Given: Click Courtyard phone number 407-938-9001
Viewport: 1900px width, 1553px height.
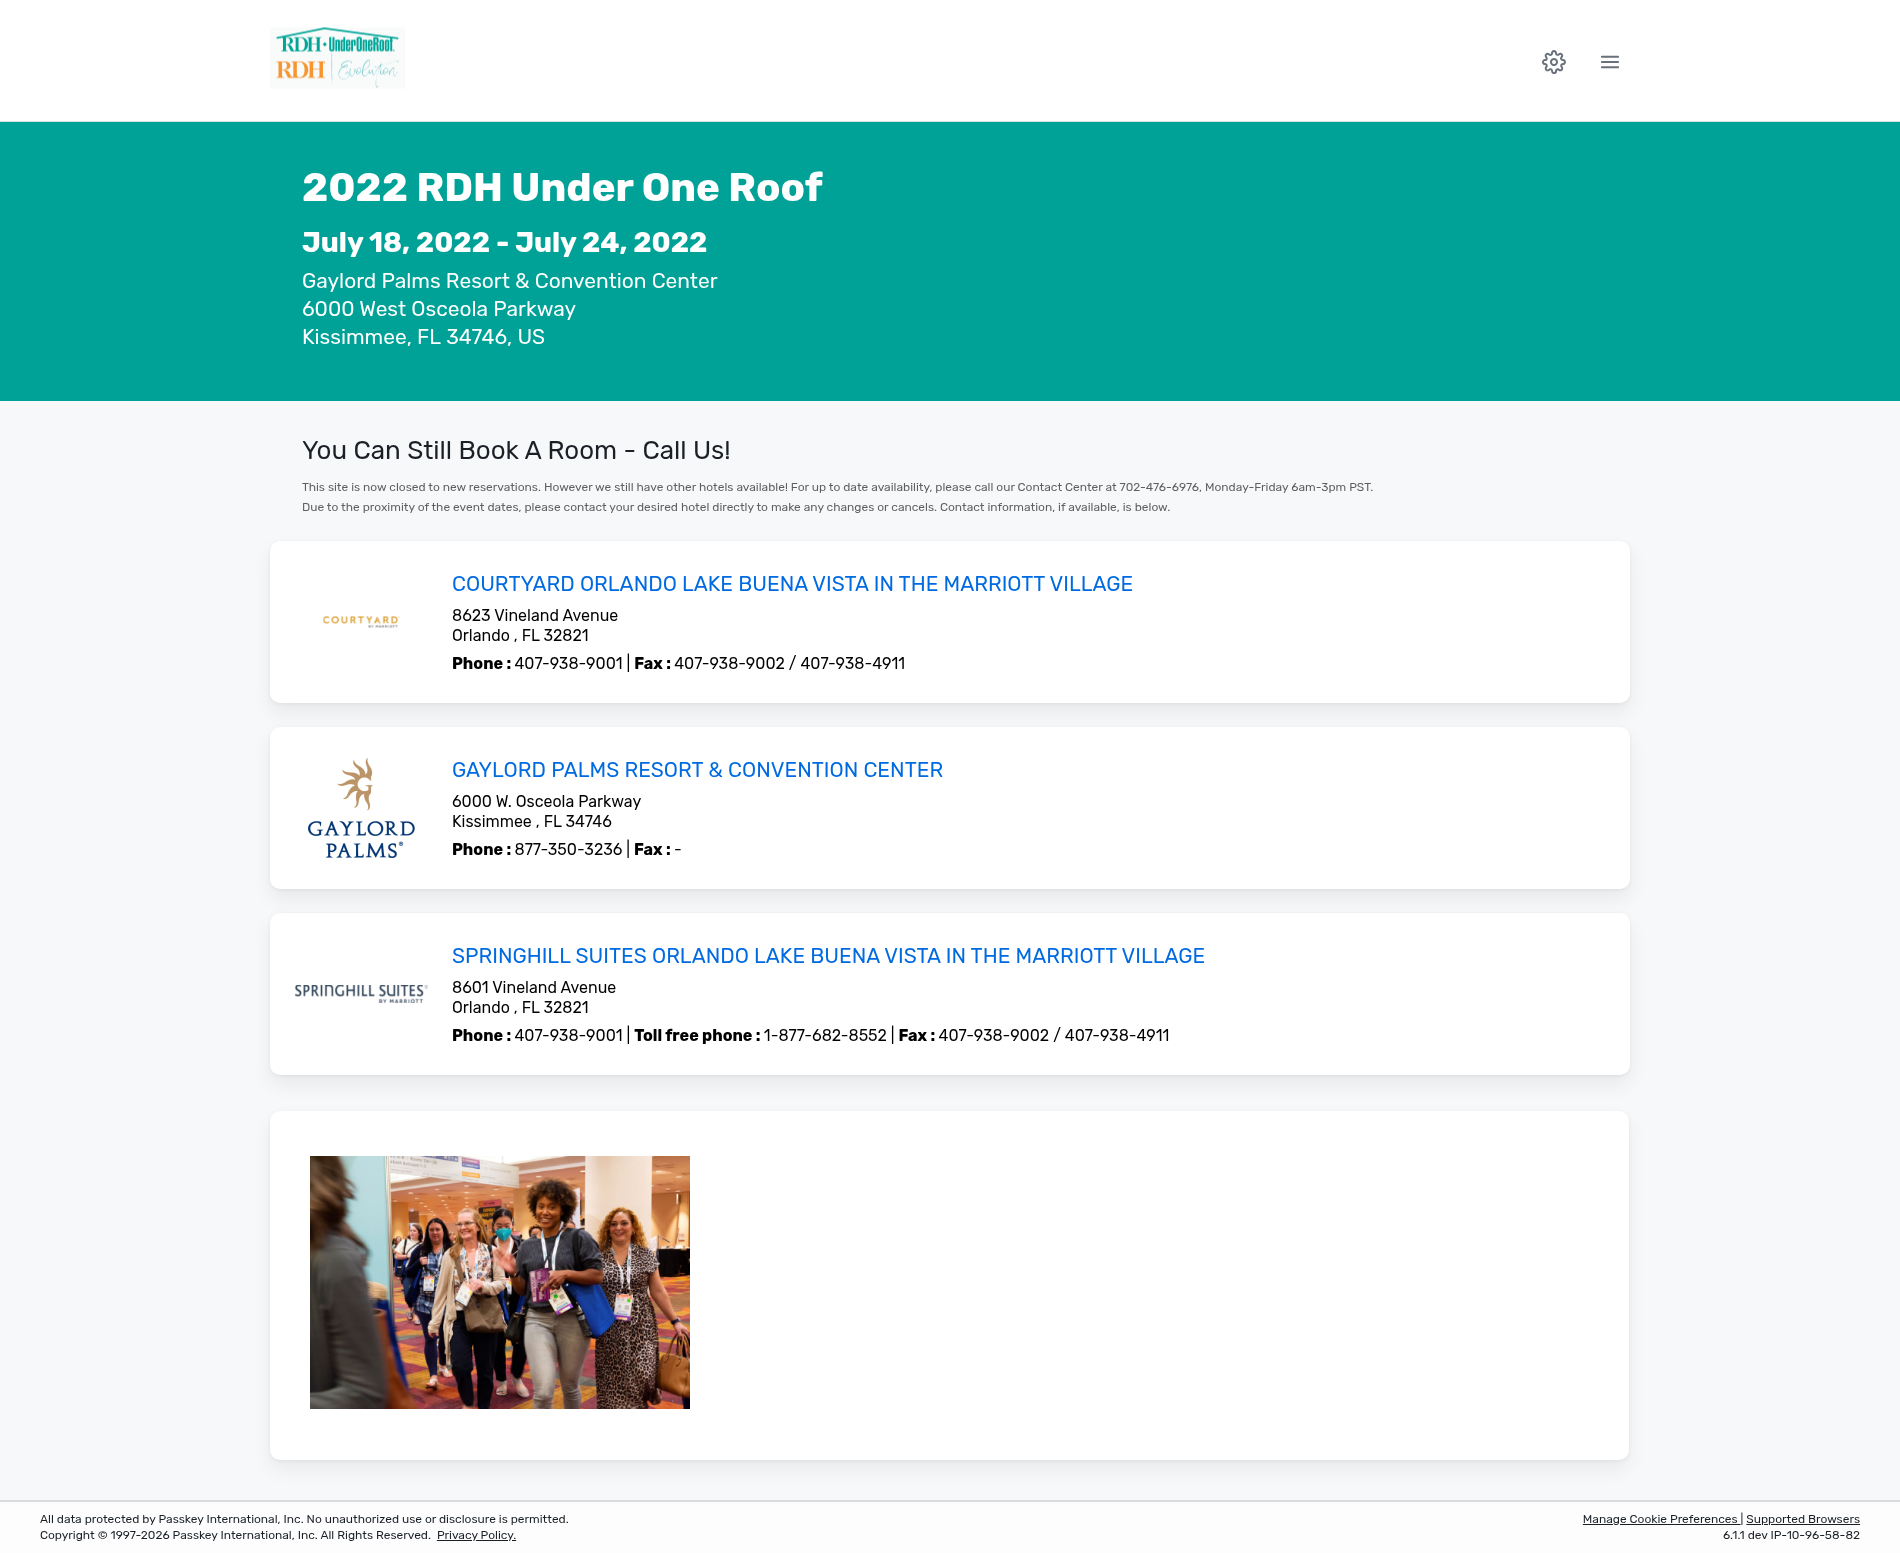Looking at the screenshot, I should coord(568,663).
